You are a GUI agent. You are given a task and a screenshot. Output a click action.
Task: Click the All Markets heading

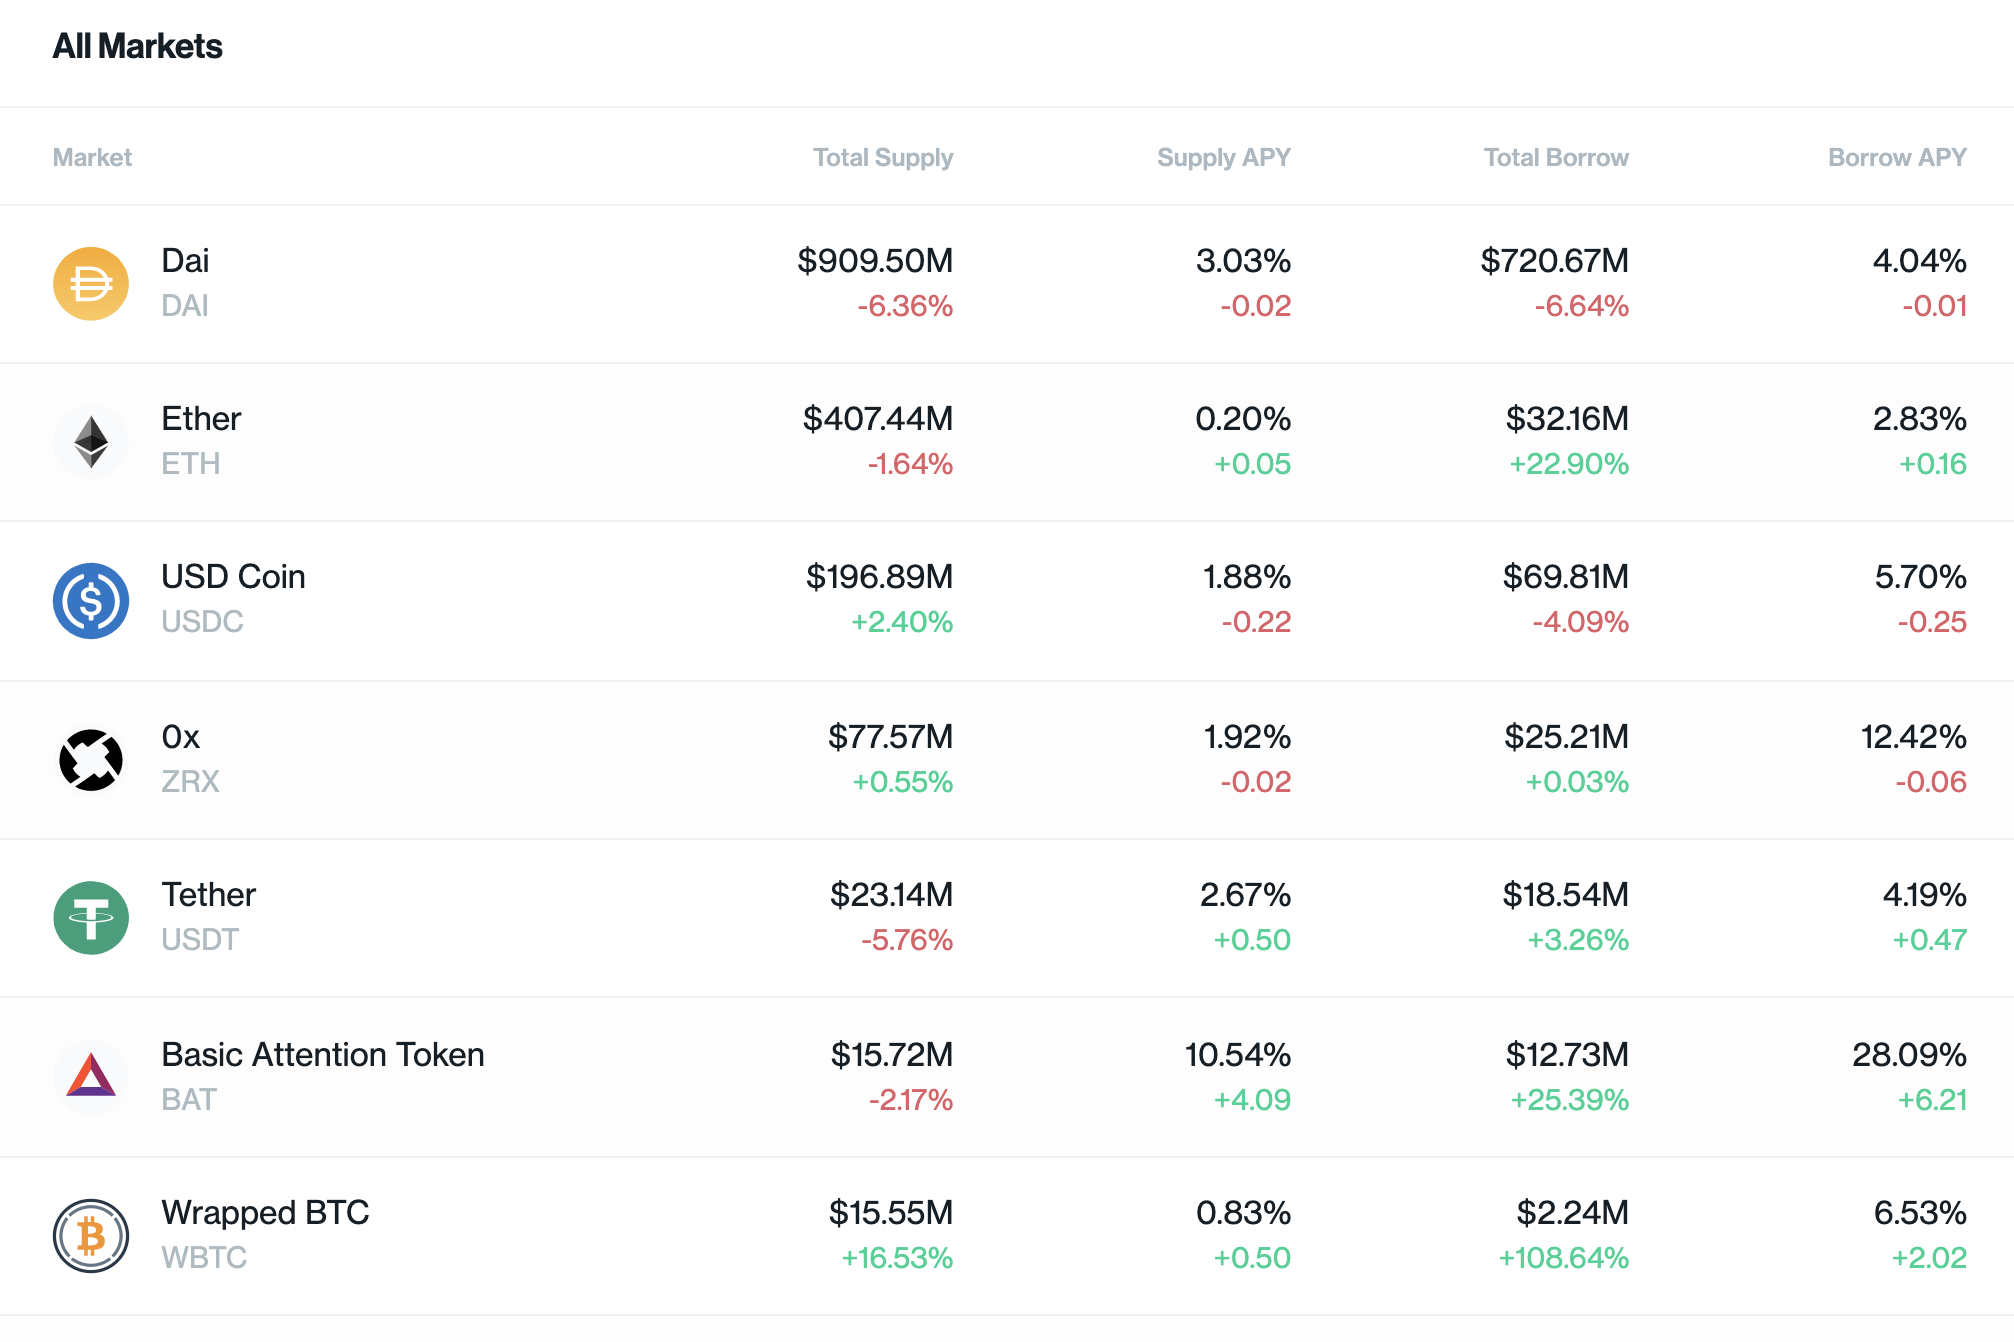click(x=138, y=46)
